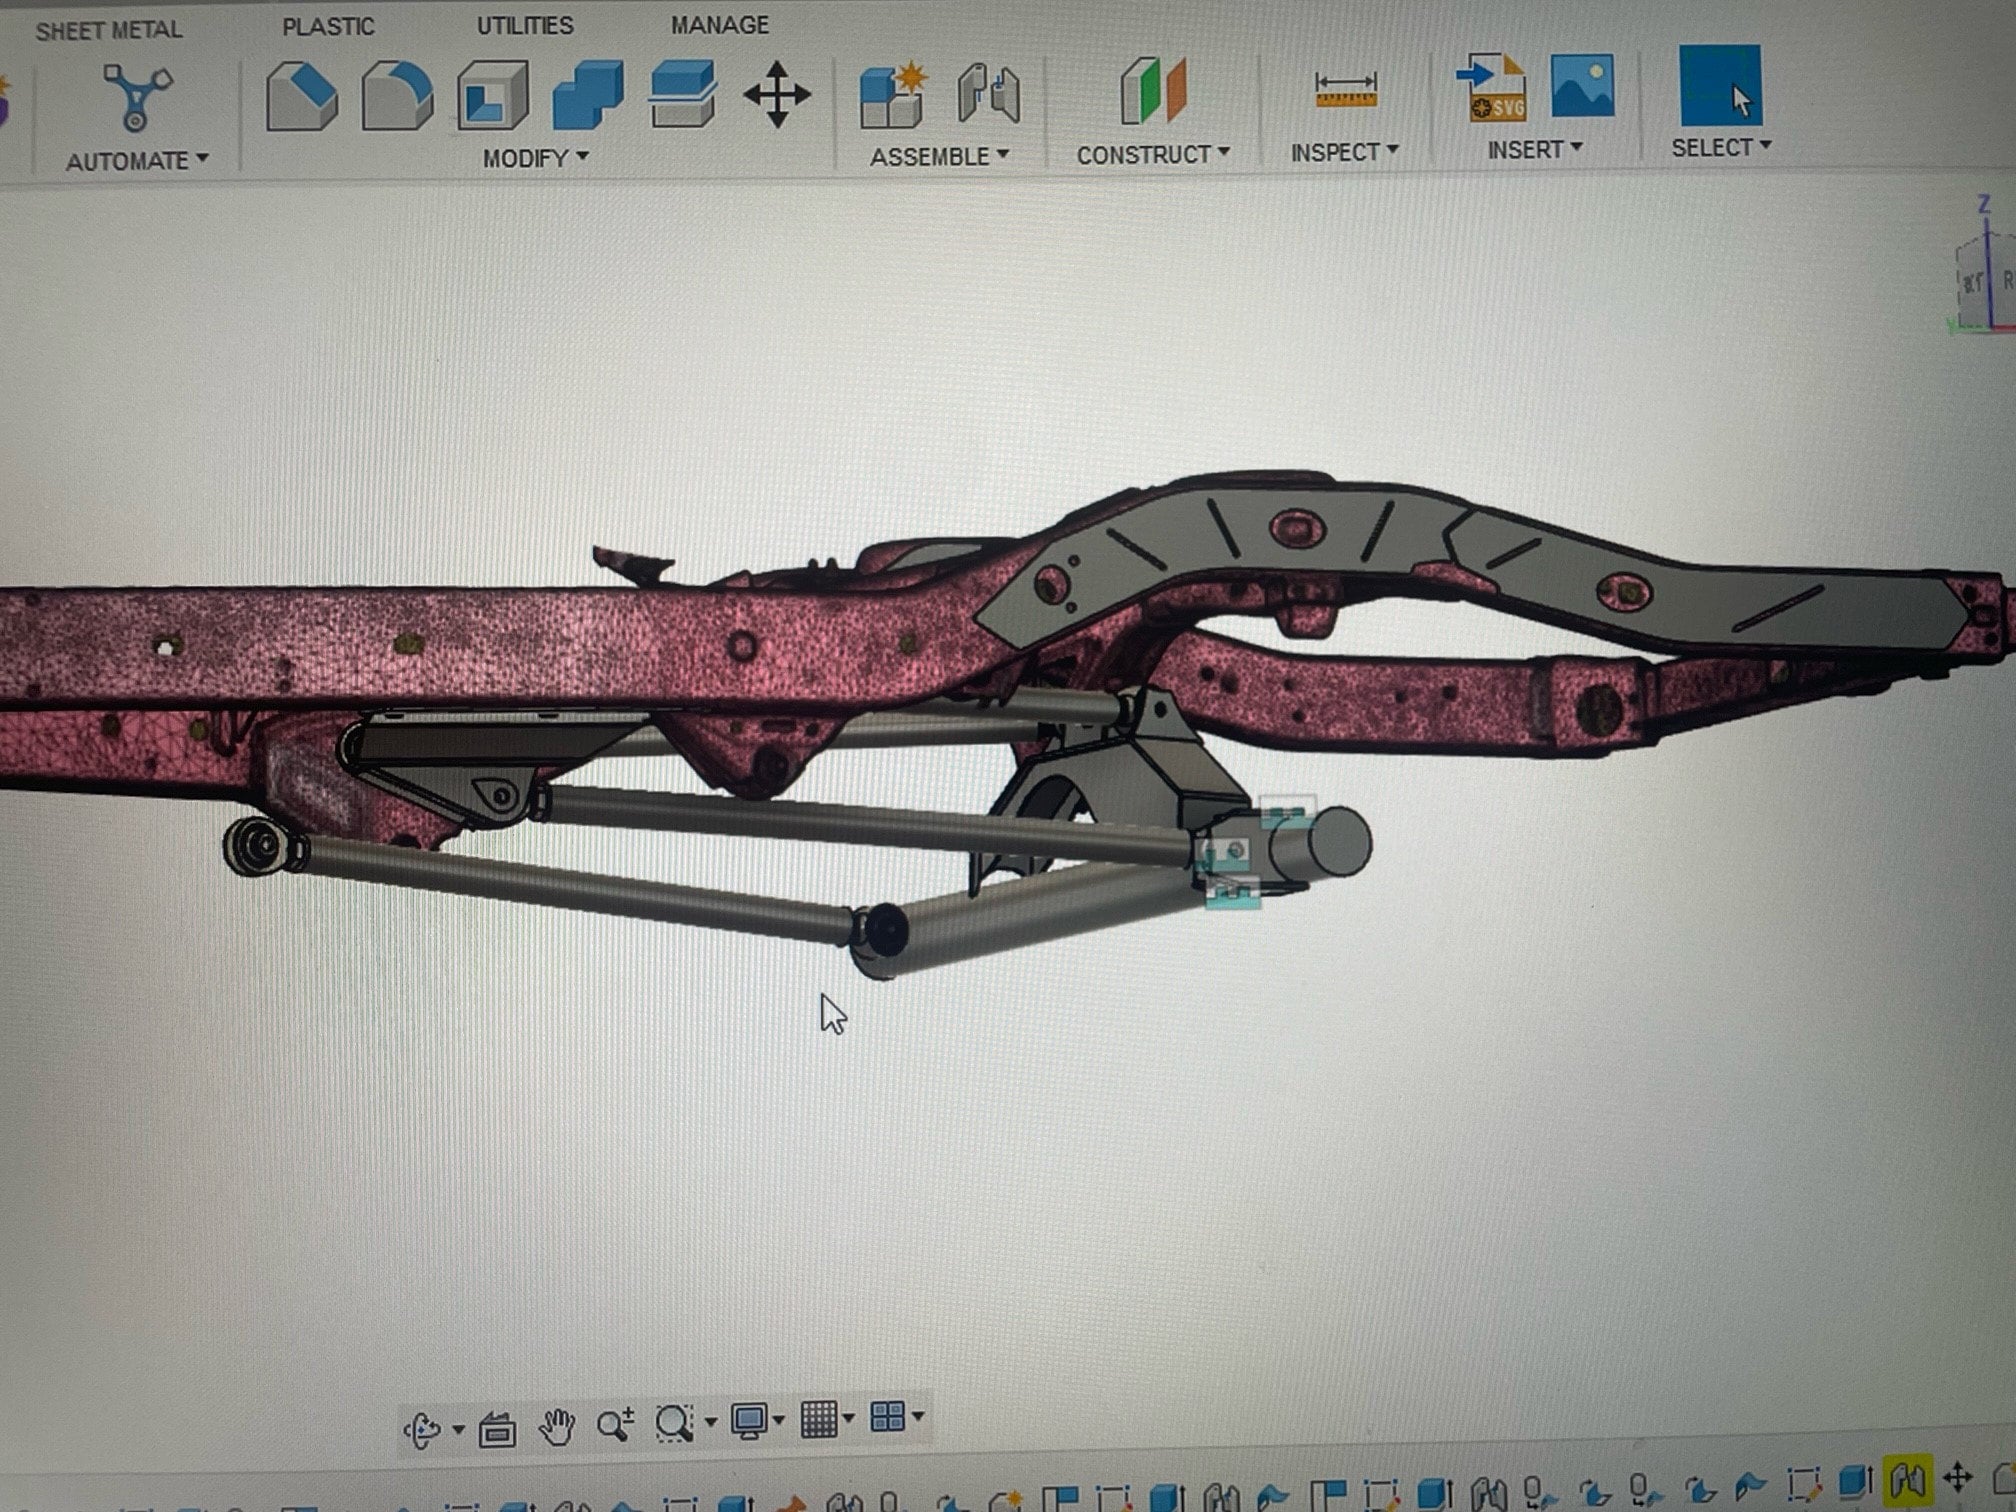2016x1512 pixels.
Task: Click the Measure ruler icon
Action: tap(1345, 91)
